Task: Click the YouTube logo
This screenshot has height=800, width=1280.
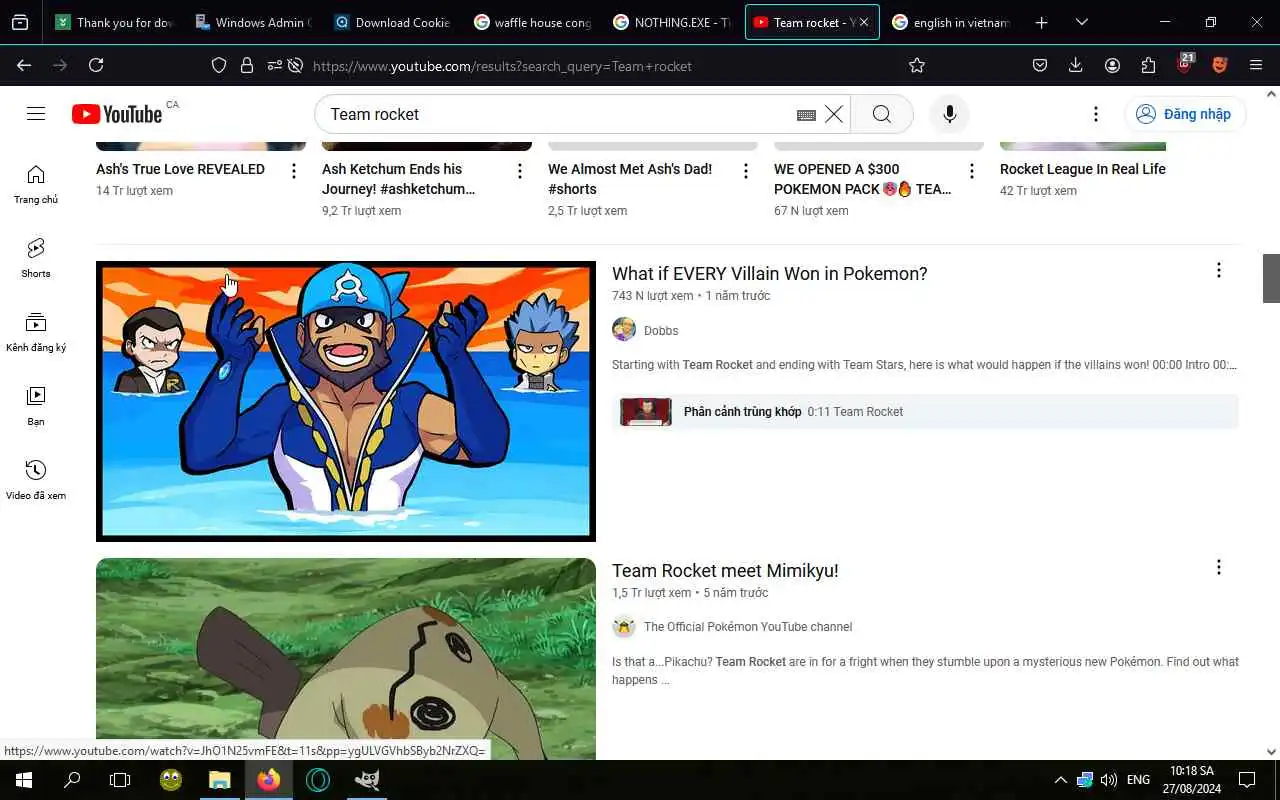Action: click(x=117, y=114)
